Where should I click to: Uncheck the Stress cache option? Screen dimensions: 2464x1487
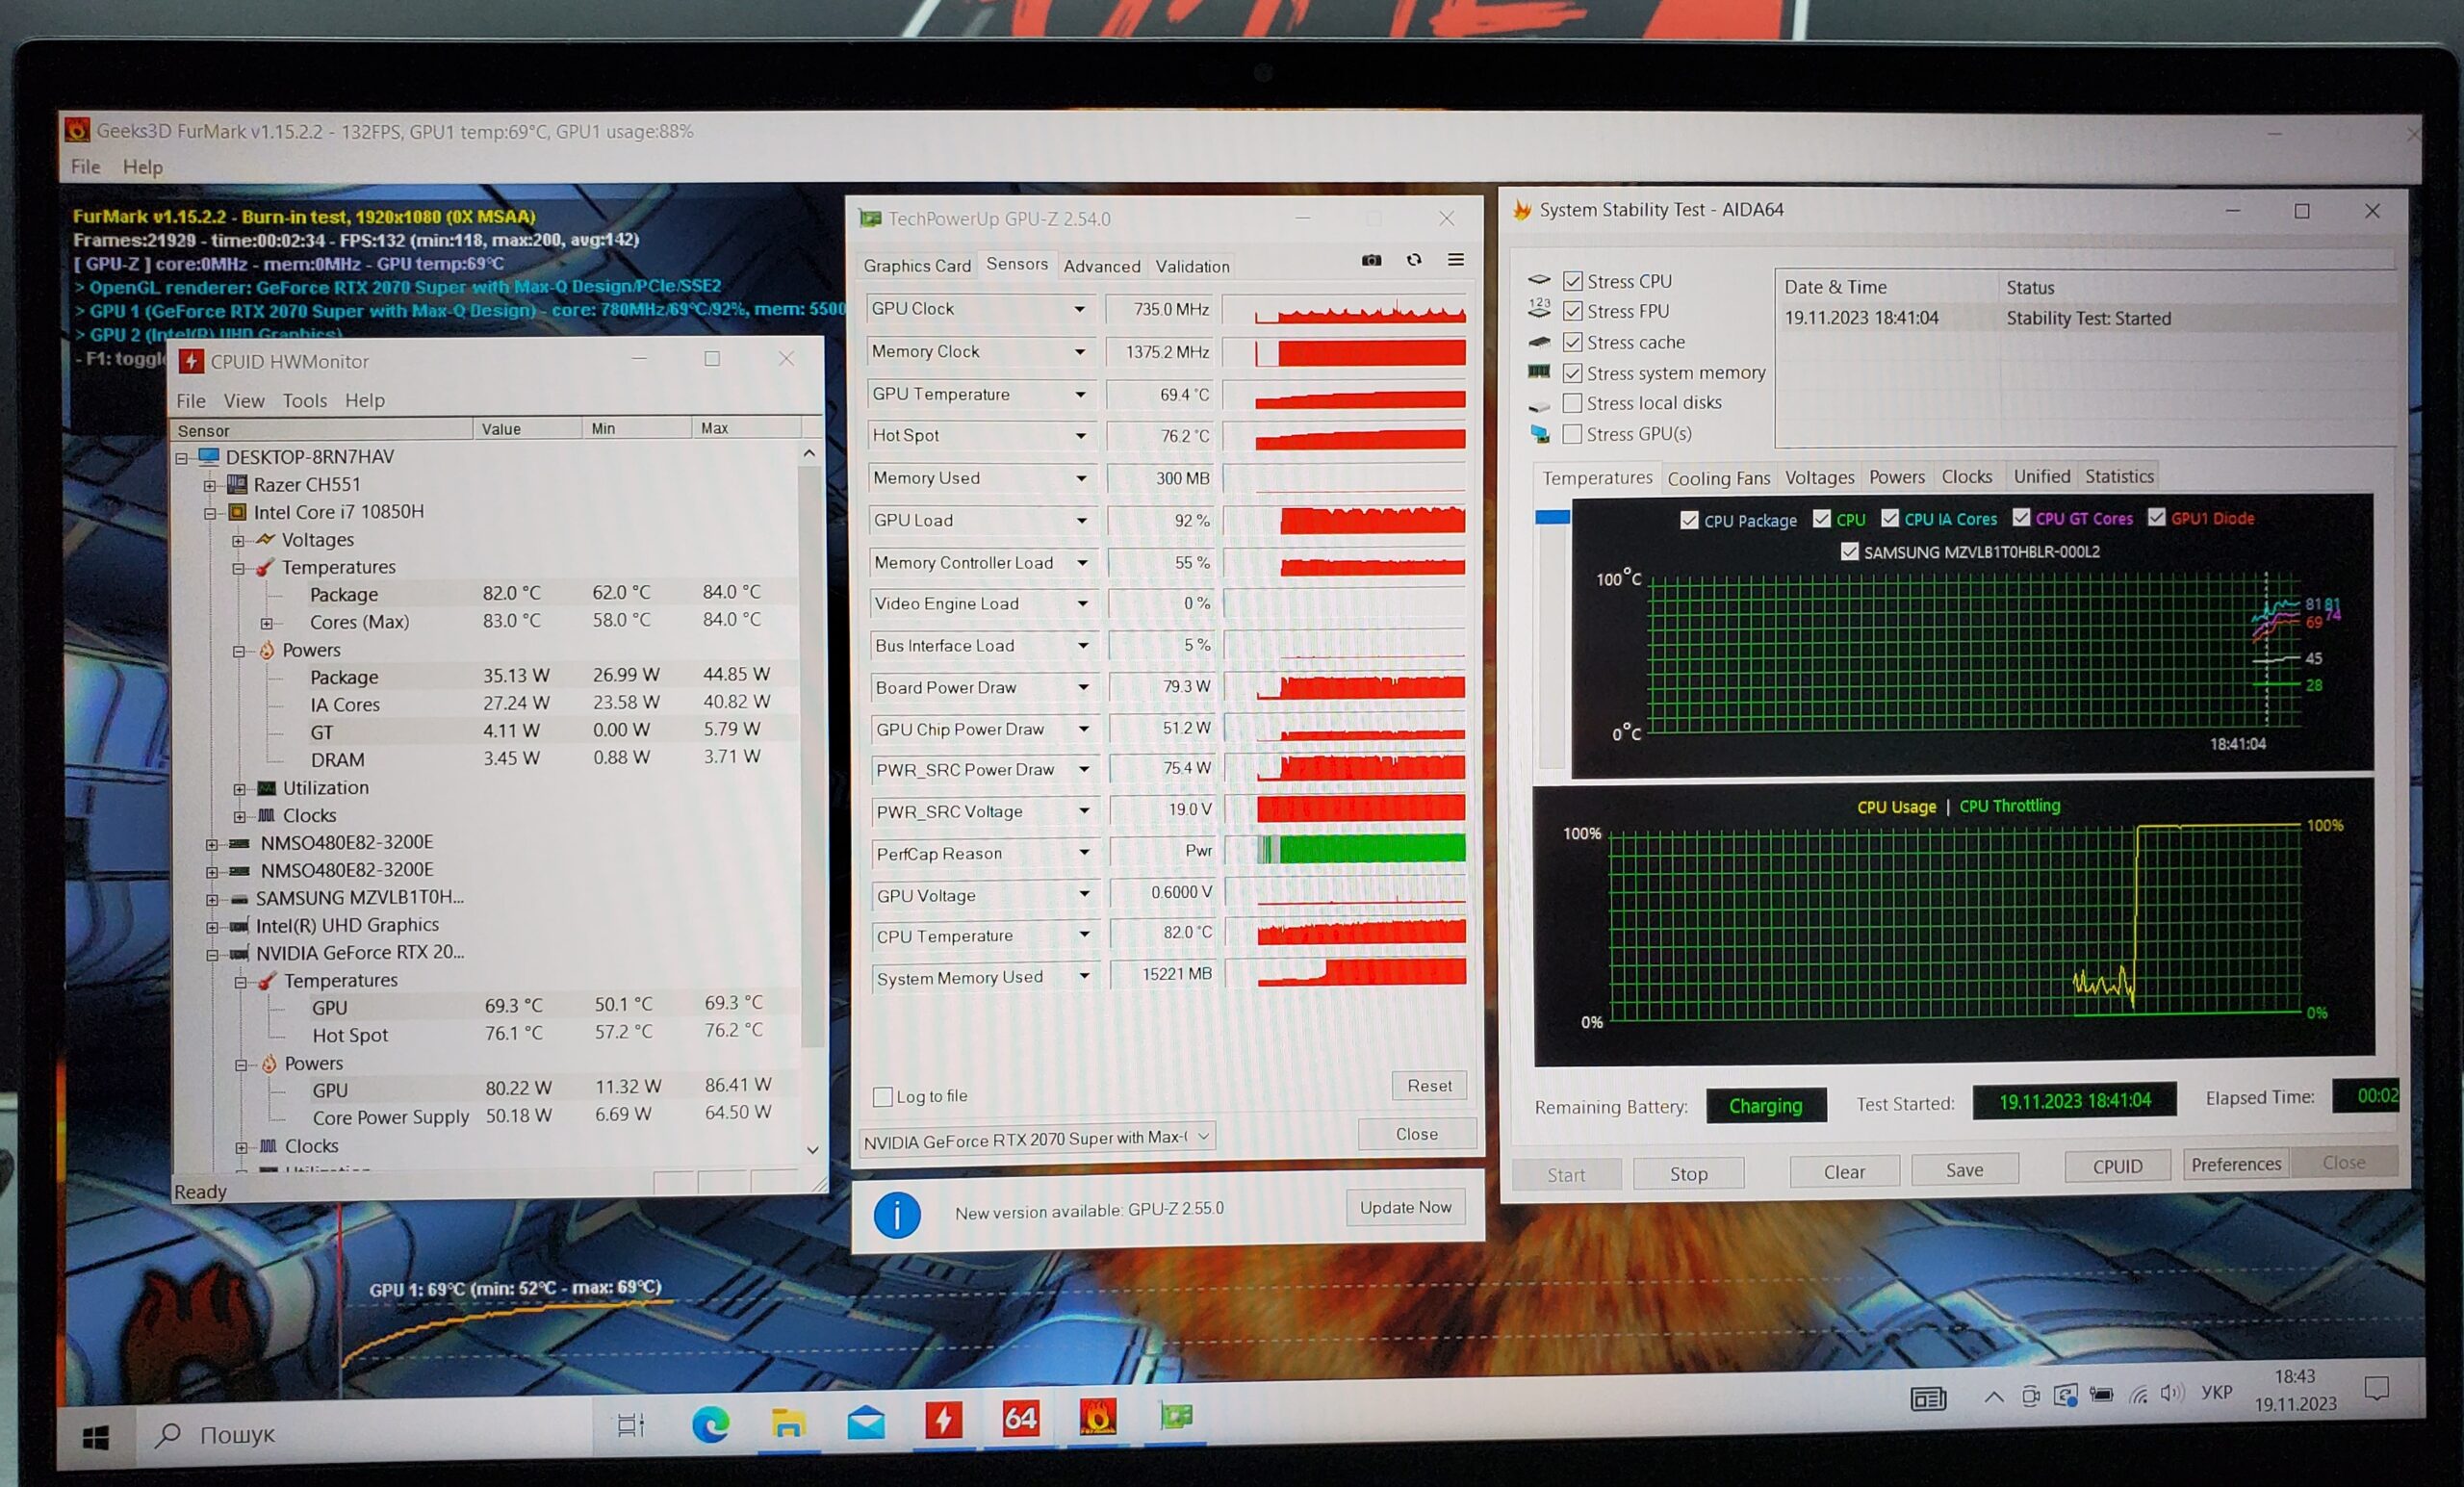click(x=1572, y=342)
